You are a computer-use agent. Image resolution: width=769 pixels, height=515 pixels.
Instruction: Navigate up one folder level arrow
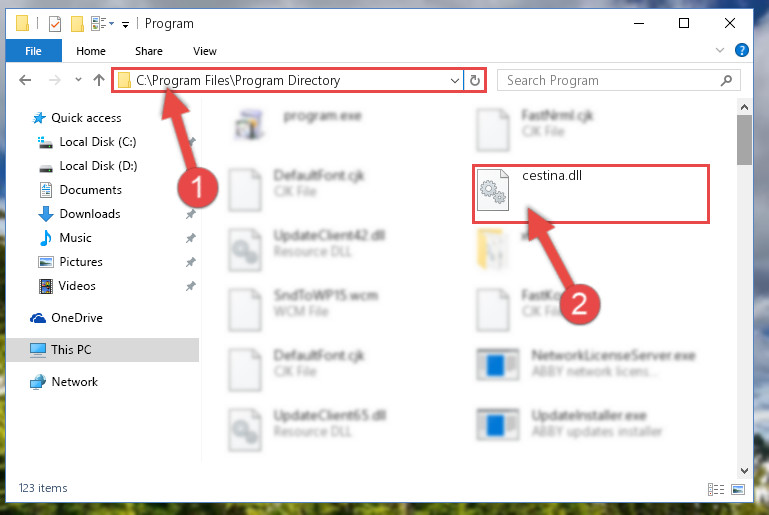(99, 80)
